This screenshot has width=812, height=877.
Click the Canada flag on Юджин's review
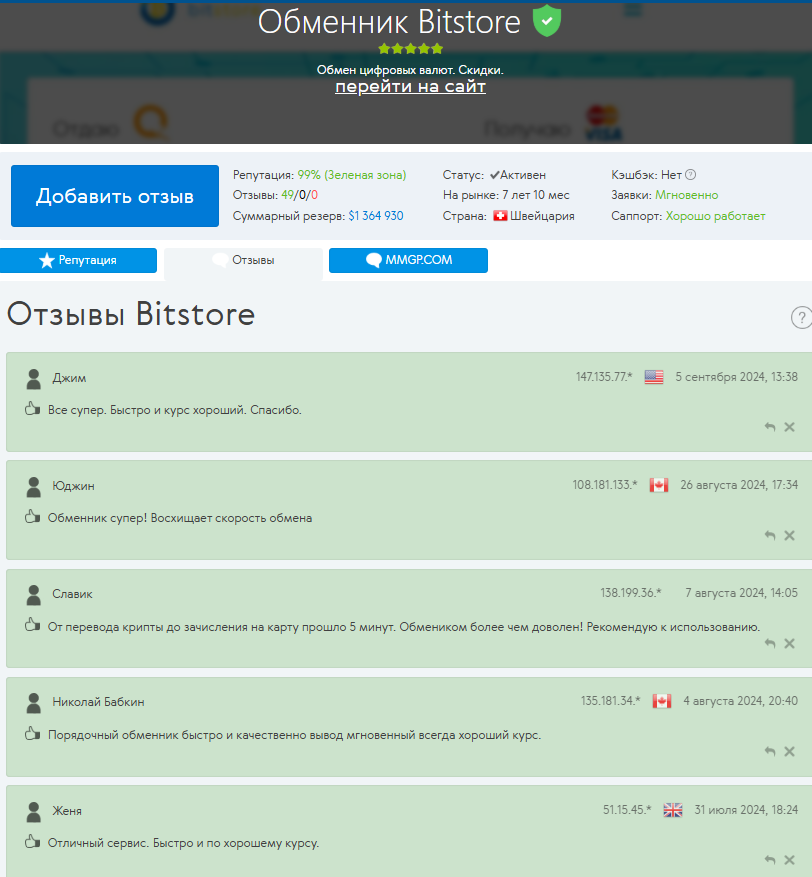(x=658, y=485)
